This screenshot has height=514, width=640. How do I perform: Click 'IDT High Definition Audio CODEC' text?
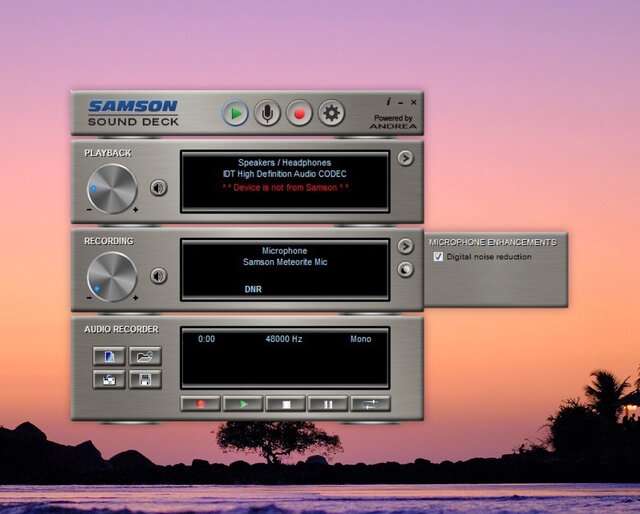284,174
